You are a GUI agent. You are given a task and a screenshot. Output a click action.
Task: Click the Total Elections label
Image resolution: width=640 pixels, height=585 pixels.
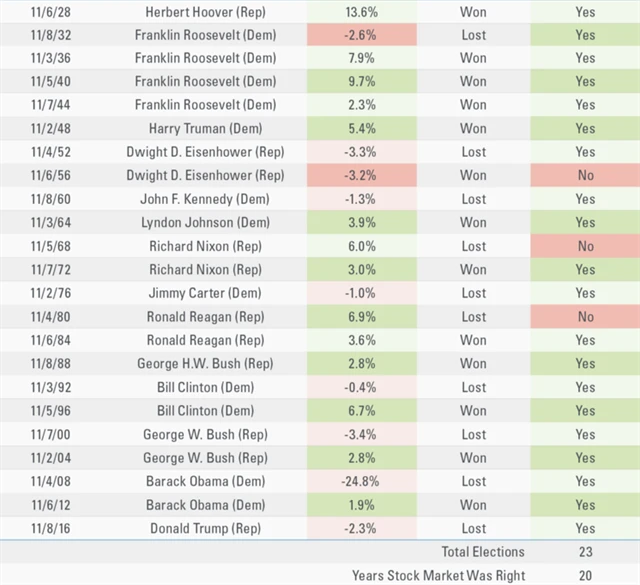(482, 552)
